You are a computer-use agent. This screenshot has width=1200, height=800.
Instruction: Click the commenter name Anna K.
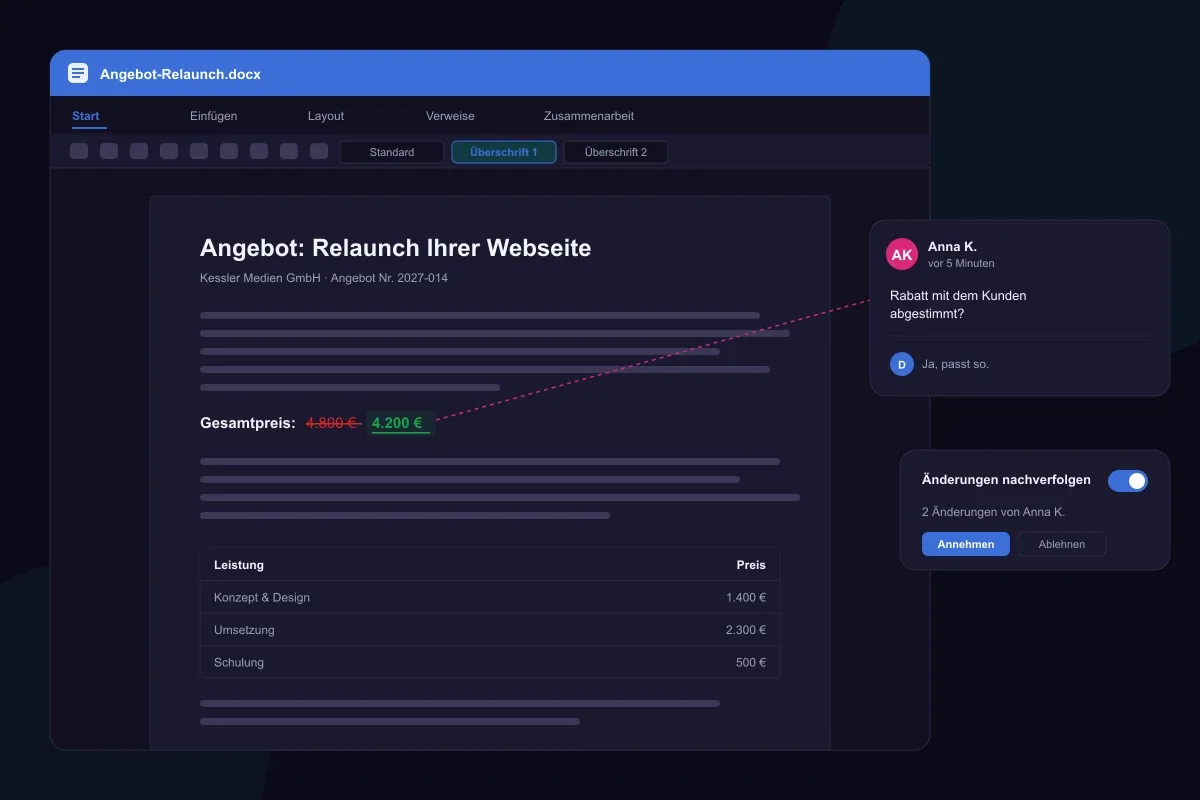click(952, 247)
